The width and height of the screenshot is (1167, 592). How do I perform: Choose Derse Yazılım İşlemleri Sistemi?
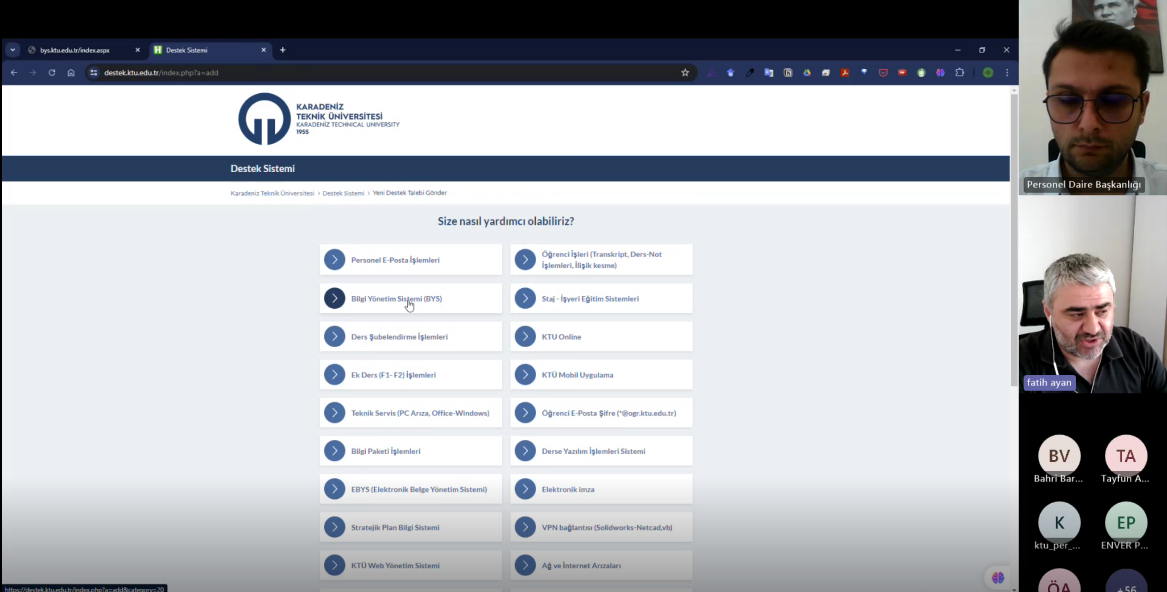coord(601,451)
